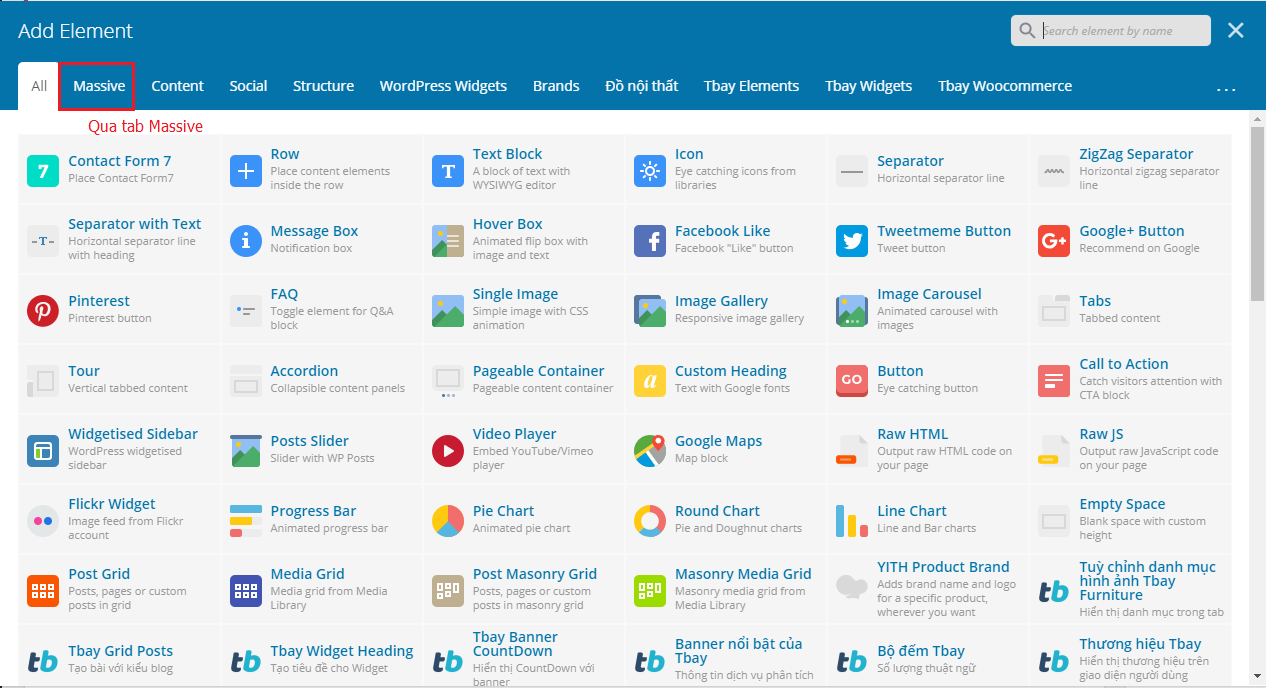This screenshot has width=1266, height=688.
Task: Select the Custom Heading yellow icon
Action: pyautogui.click(x=650, y=381)
